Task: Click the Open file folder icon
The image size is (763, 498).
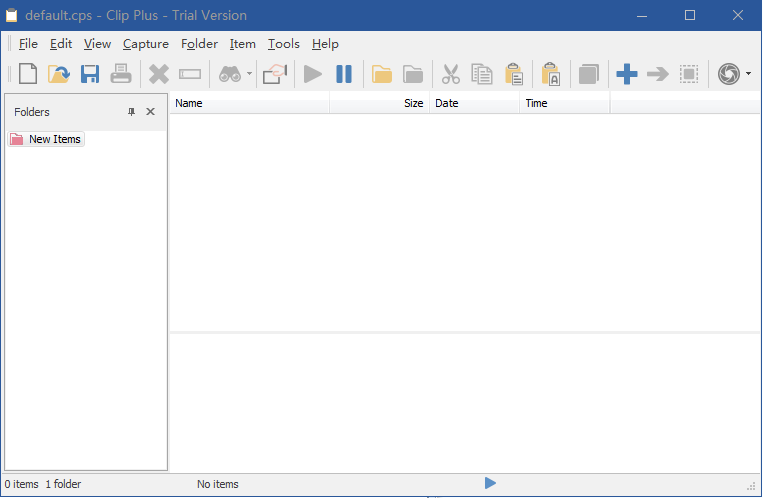Action: tap(59, 74)
